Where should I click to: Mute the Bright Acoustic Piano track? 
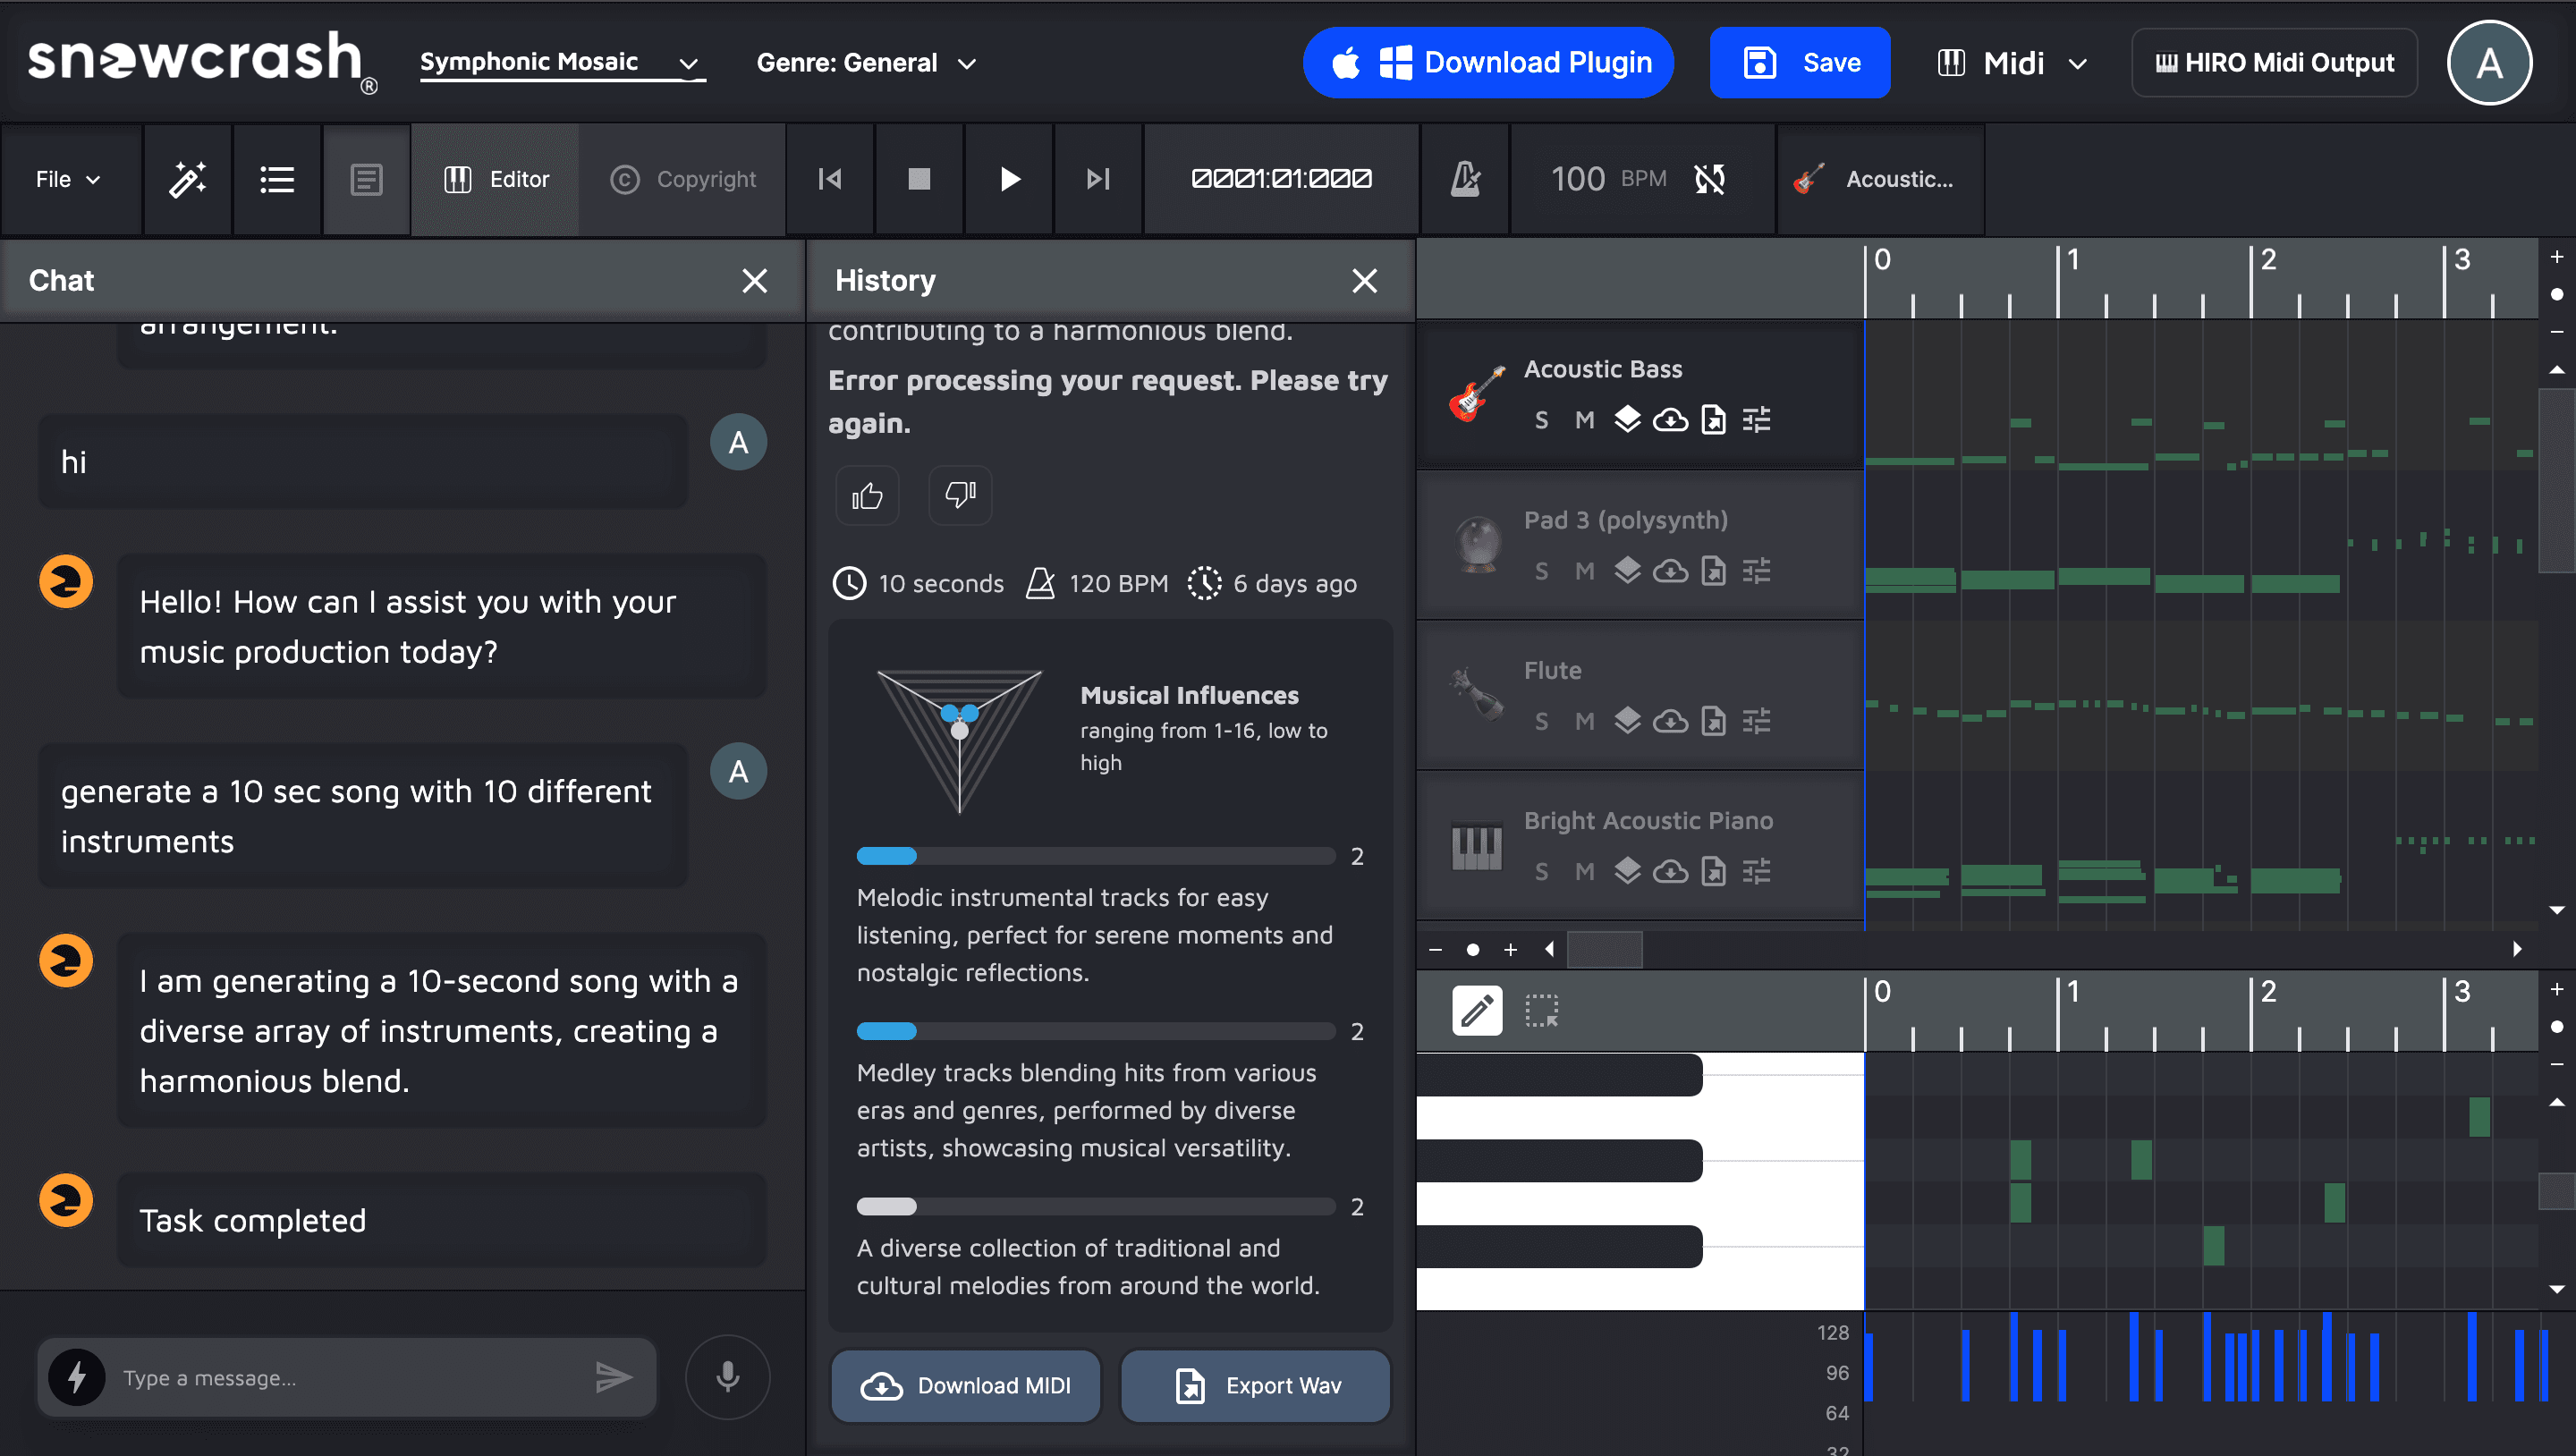(x=1584, y=871)
